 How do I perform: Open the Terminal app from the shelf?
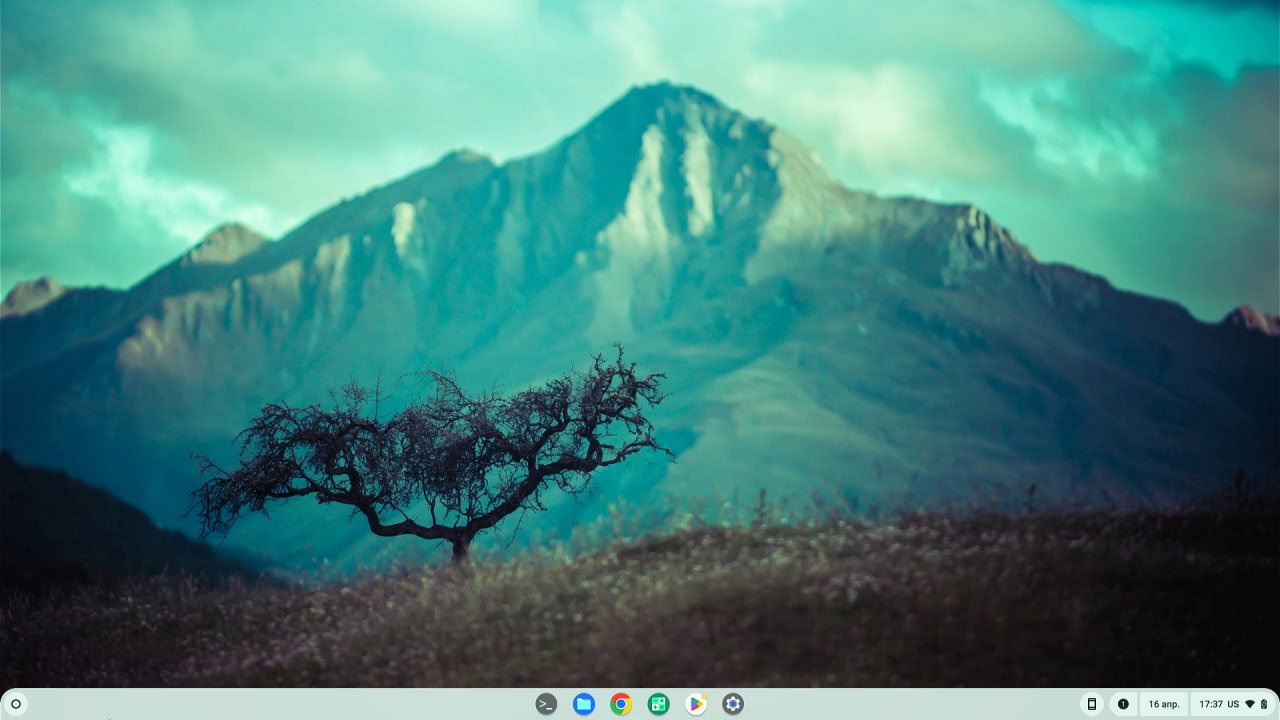coord(546,704)
